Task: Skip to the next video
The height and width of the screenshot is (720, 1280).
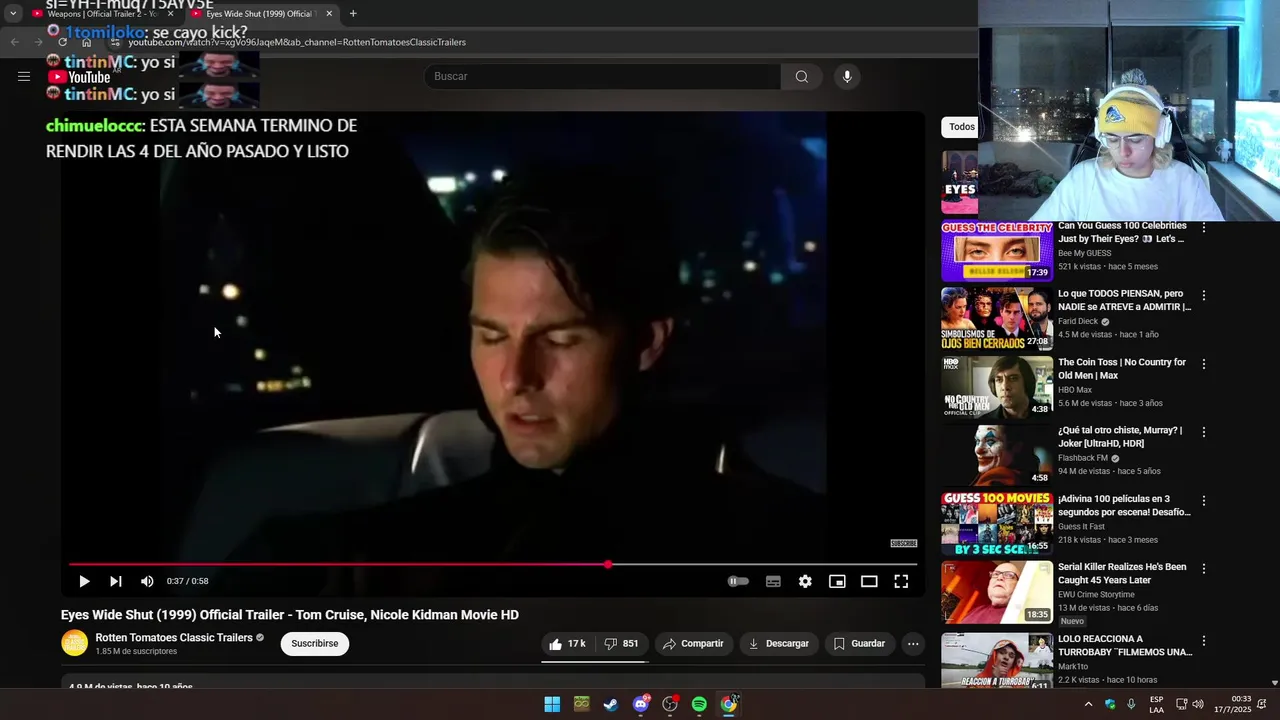Action: 116,581
